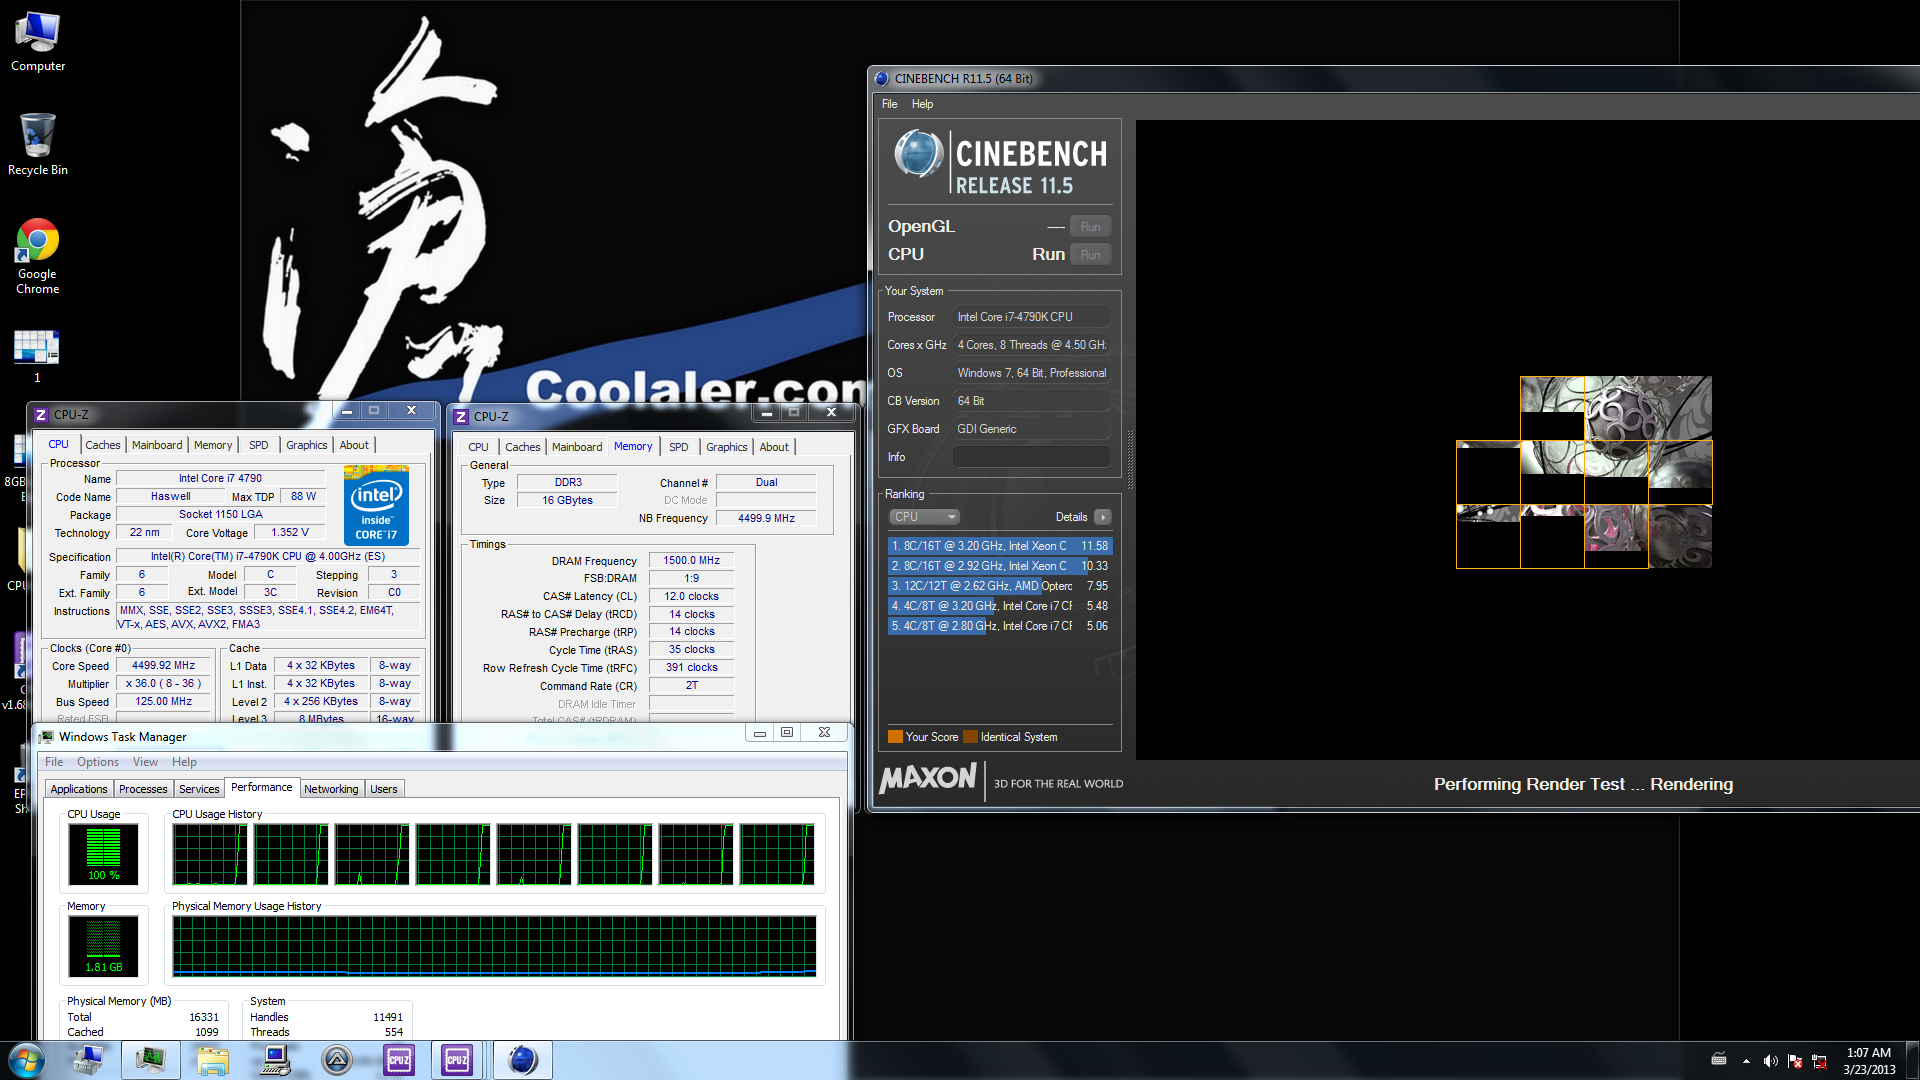
Task: Open Mainboard tab in left CPU-Z
Action: coord(157,445)
